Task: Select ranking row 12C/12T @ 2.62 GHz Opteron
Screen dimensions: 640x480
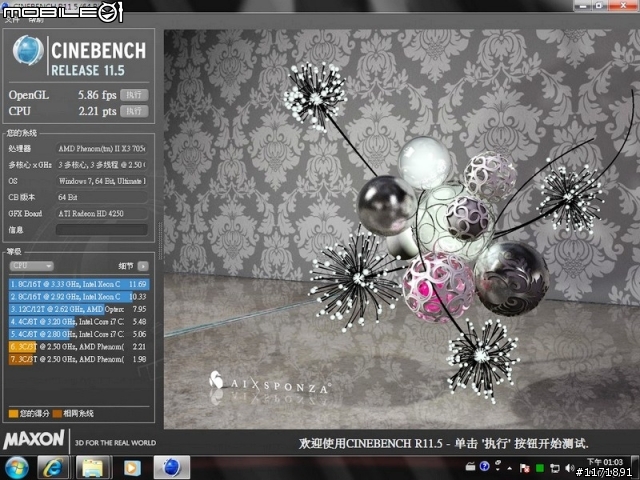Action: click(79, 309)
